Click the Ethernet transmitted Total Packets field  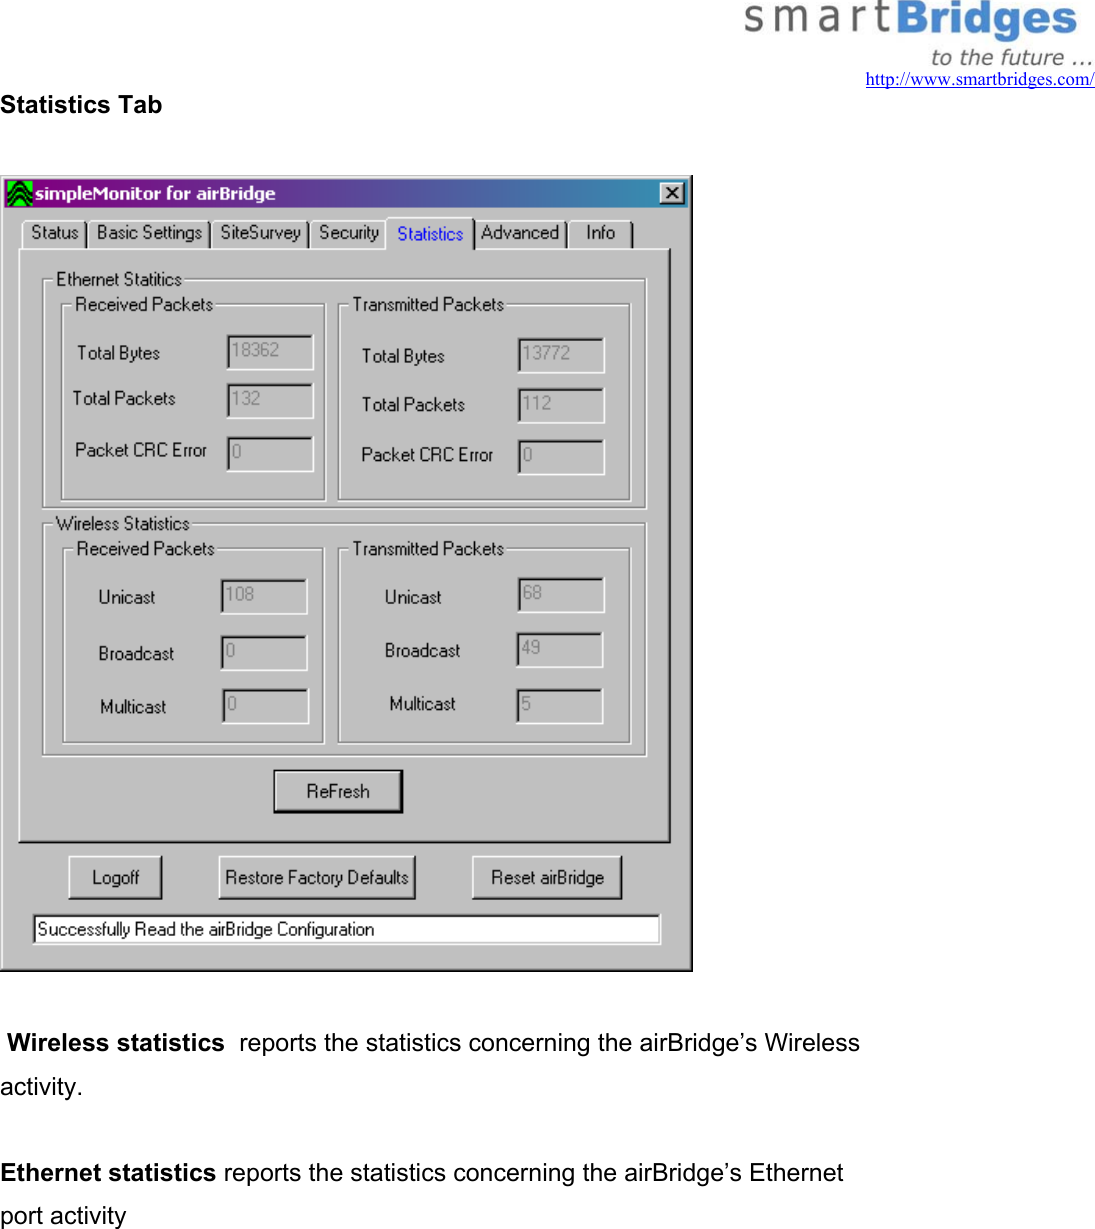point(560,405)
